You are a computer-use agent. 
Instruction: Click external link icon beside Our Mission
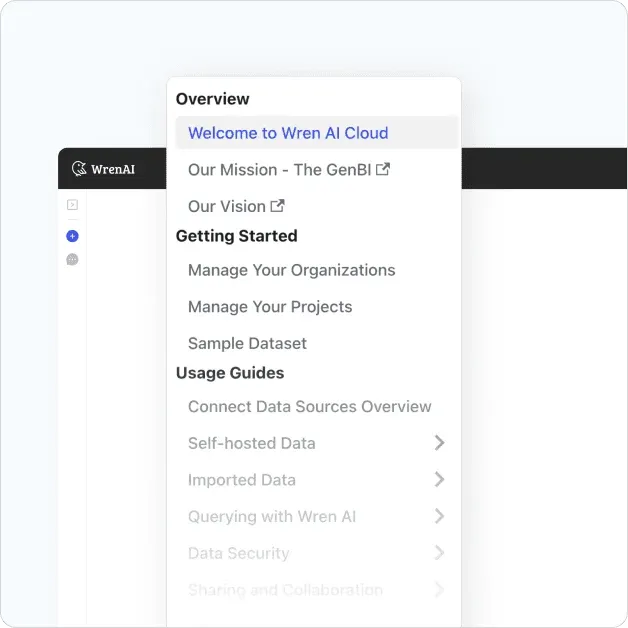(382, 169)
